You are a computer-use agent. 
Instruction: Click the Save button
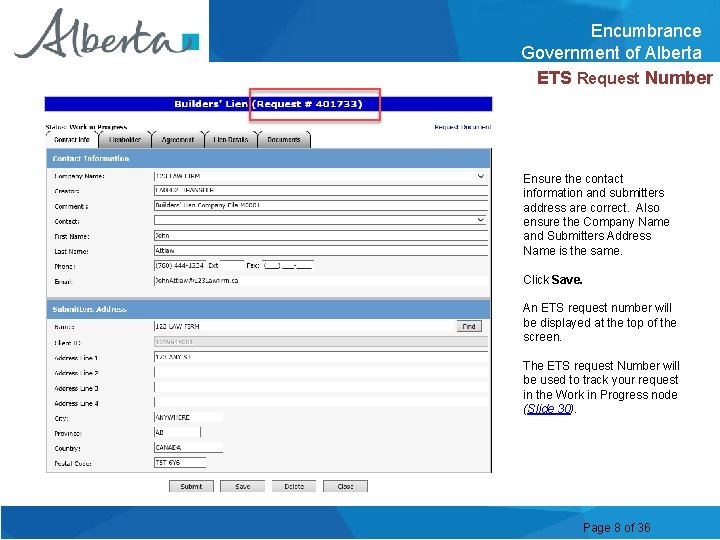pos(242,486)
